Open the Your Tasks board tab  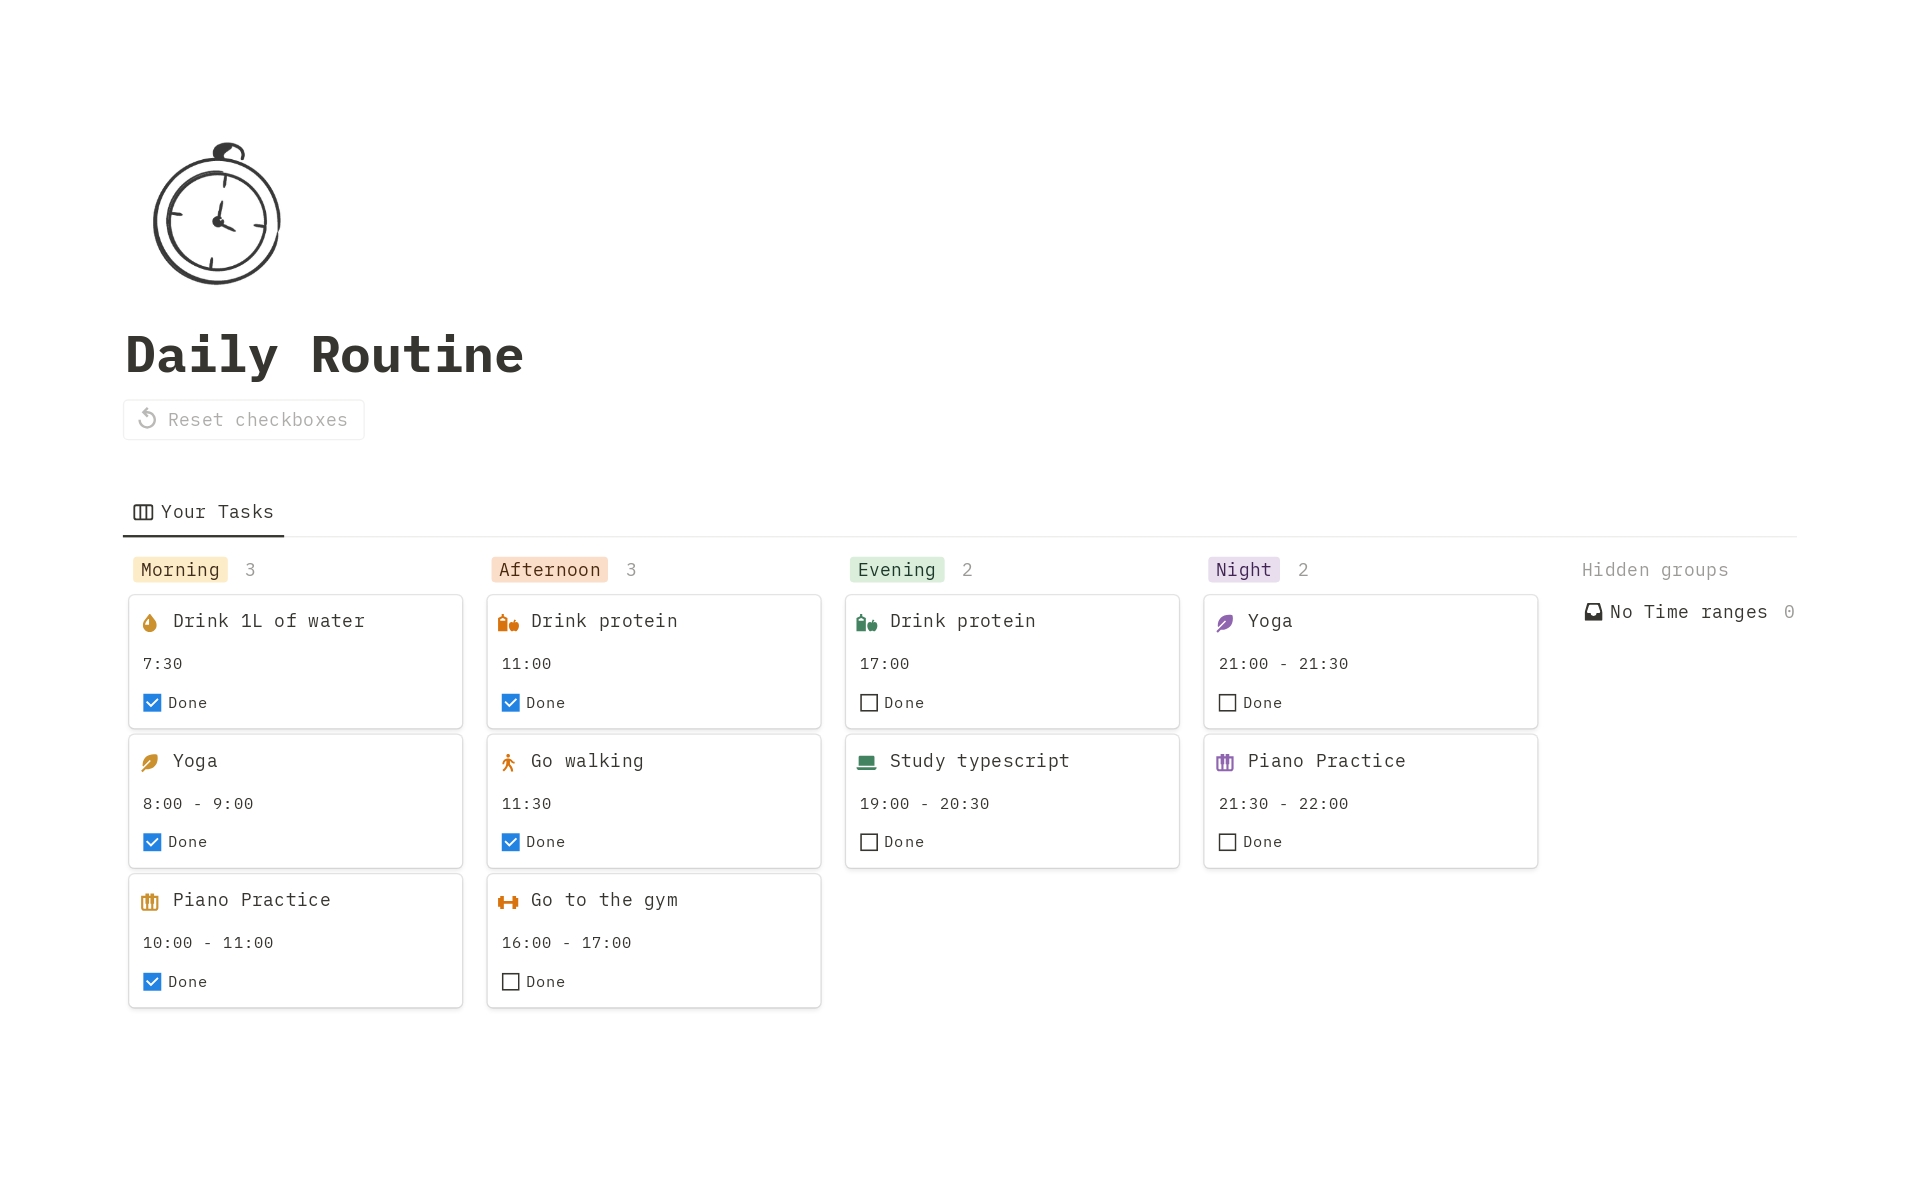click(204, 512)
